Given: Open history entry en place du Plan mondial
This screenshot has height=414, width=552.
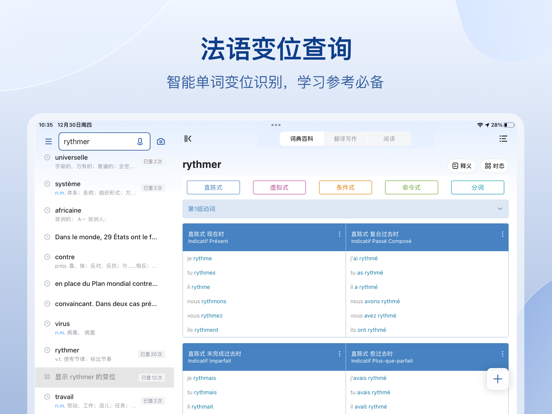Looking at the screenshot, I should 105,283.
